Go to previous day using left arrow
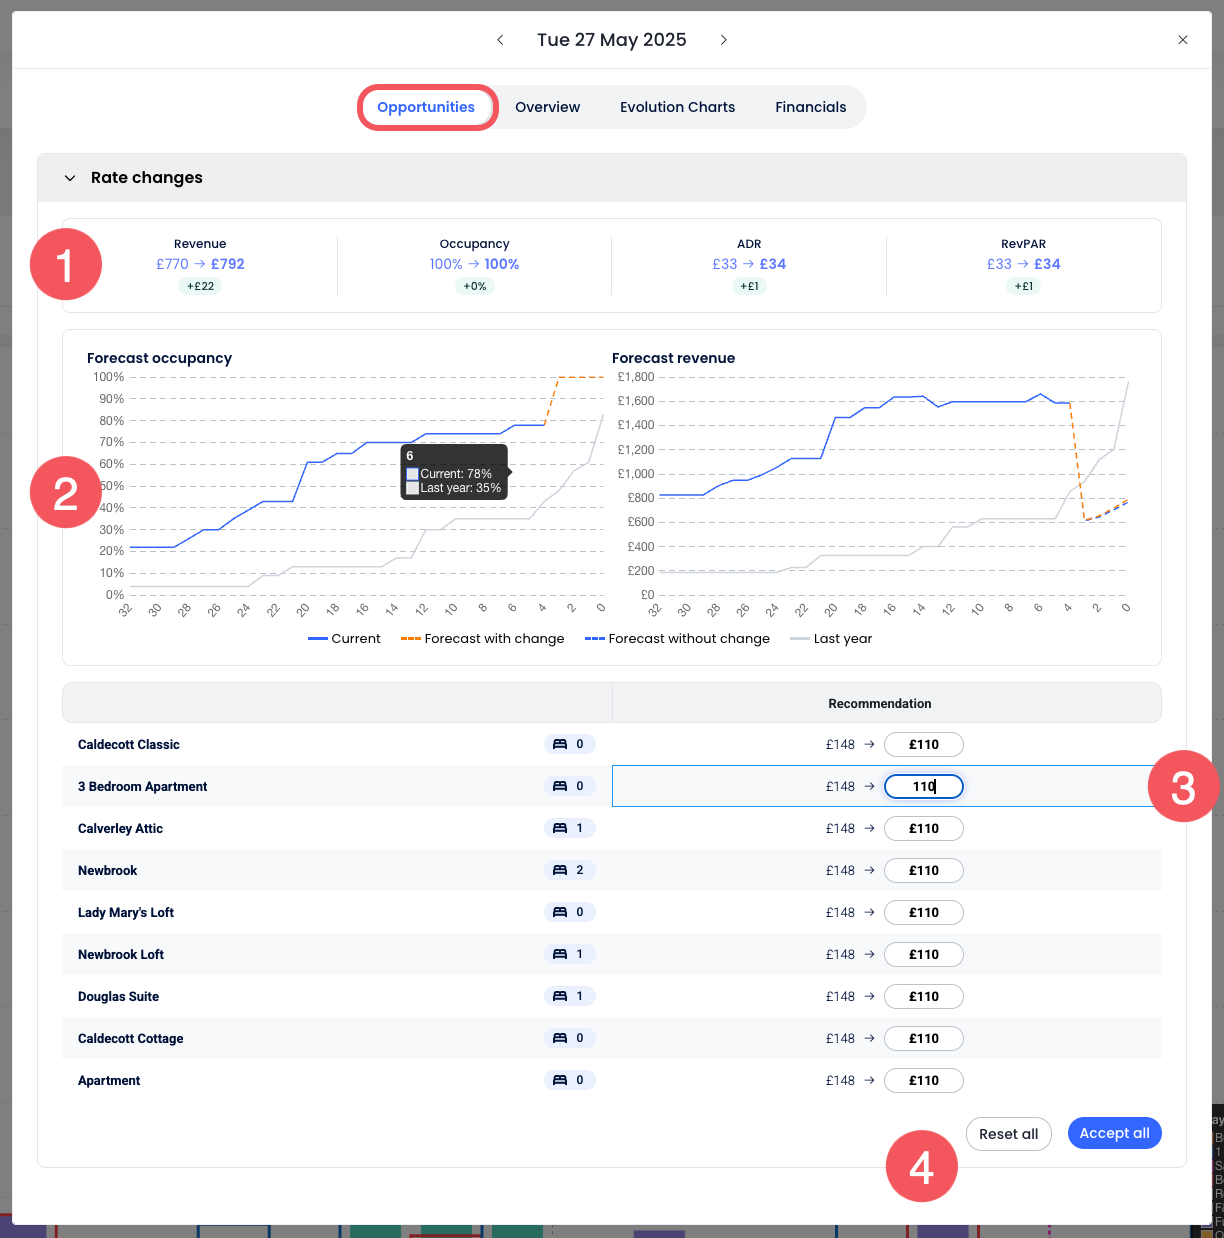Viewport: 1224px width, 1238px height. 500,40
